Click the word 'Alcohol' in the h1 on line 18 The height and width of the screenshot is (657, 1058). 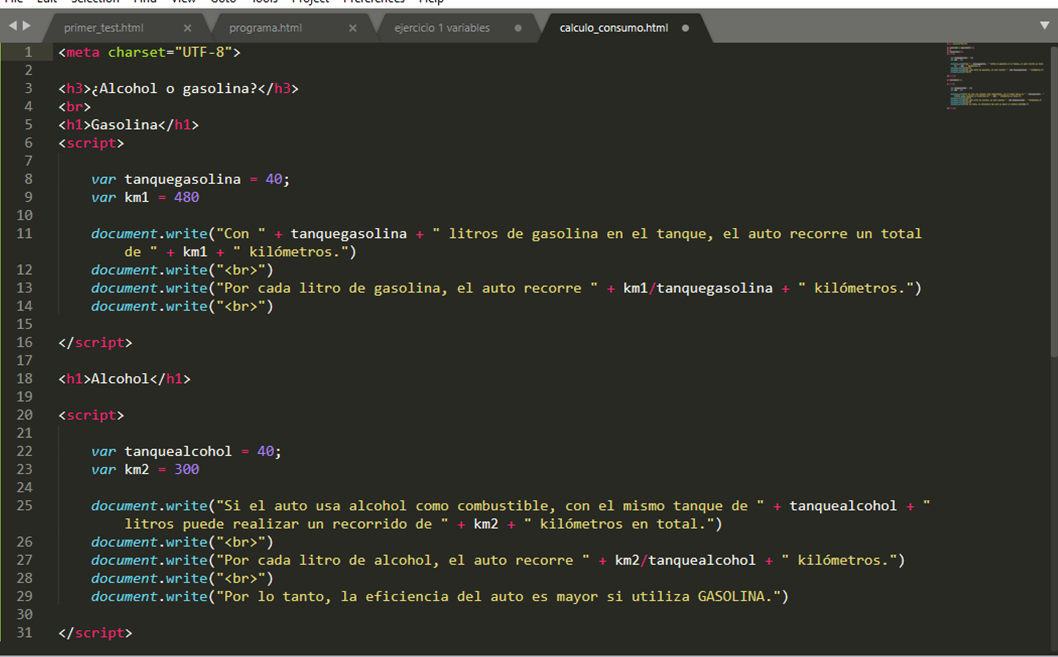(120, 379)
